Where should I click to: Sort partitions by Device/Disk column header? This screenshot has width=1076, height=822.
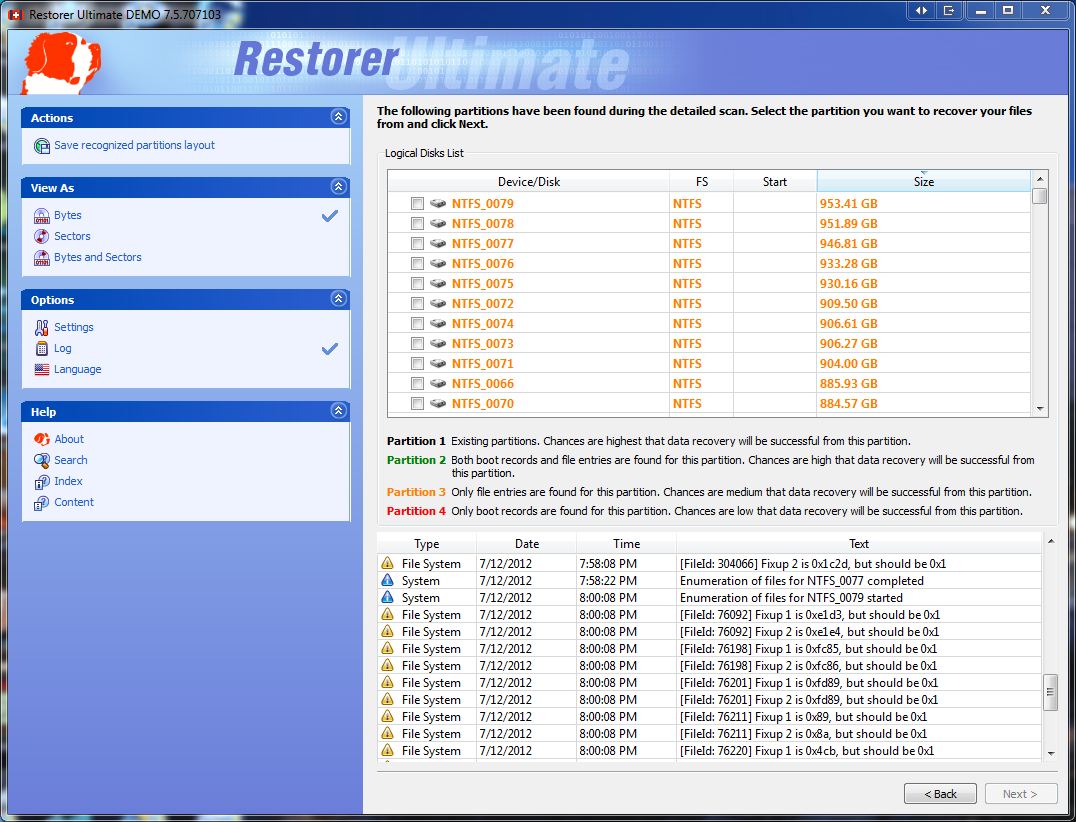tap(528, 181)
